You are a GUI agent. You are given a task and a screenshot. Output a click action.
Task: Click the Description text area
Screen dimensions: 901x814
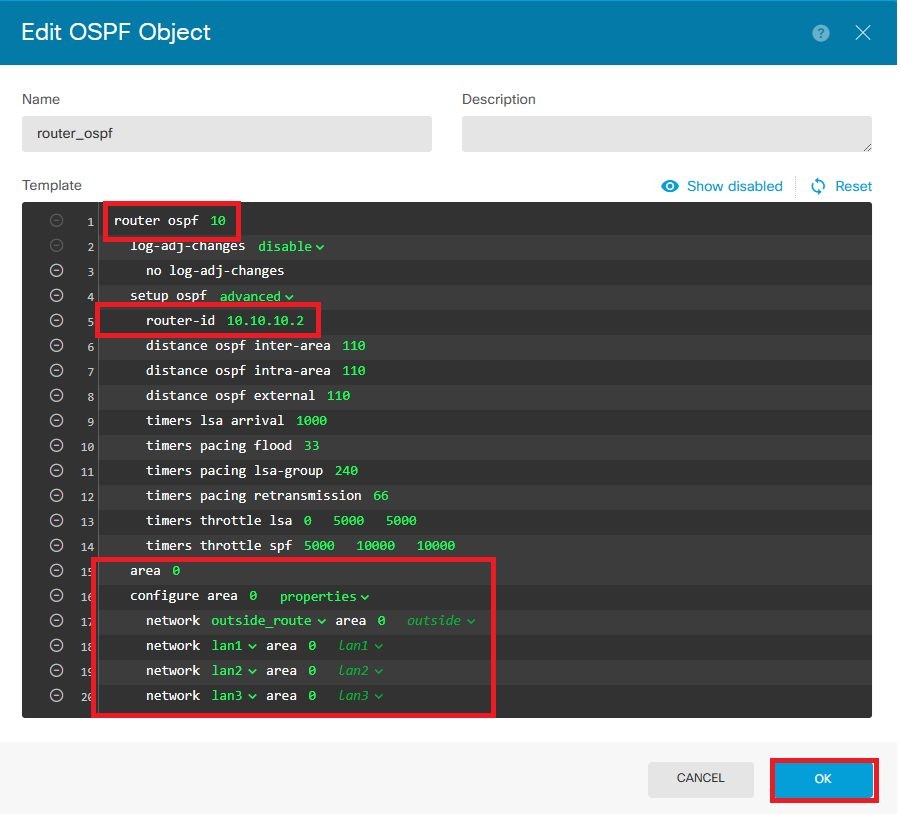666,134
